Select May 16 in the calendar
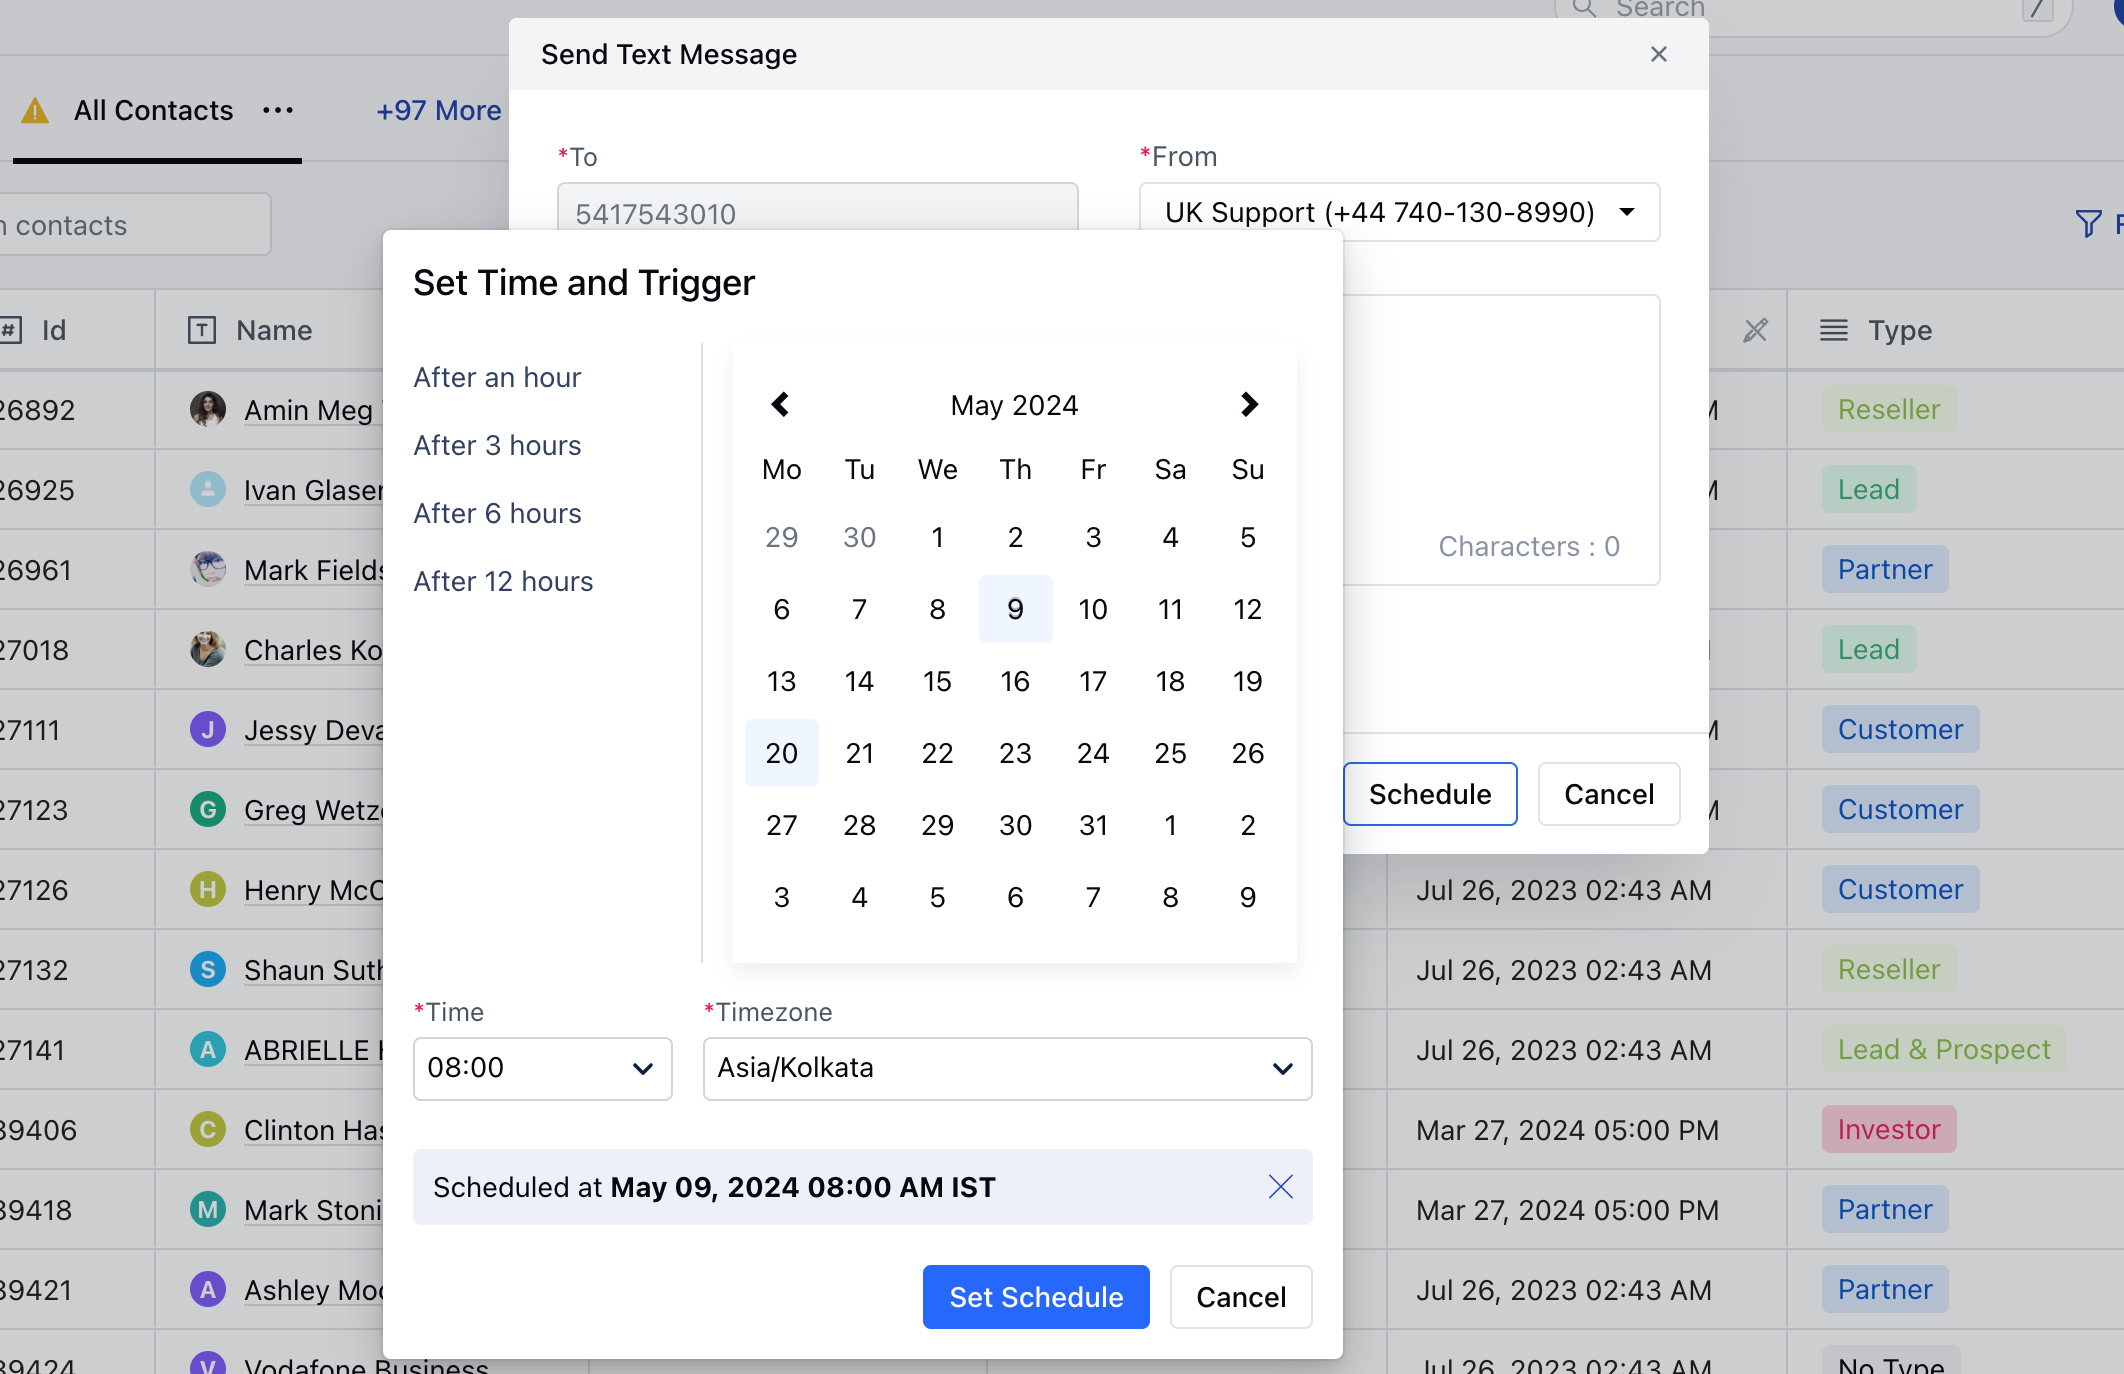This screenshot has width=2124, height=1374. pos(1015,681)
